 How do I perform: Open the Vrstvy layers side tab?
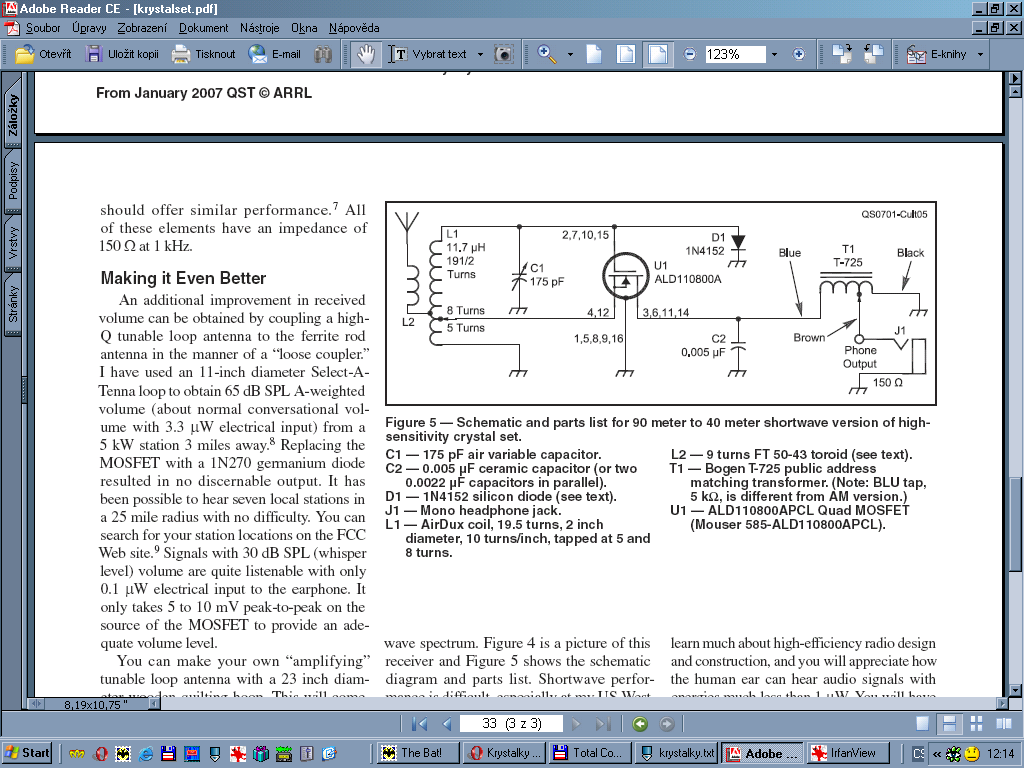(13, 242)
